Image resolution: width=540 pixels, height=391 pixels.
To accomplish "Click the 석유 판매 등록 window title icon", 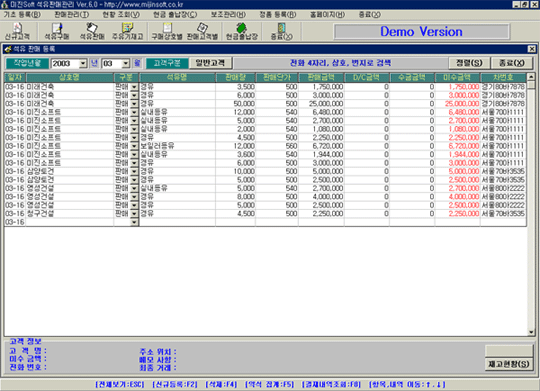I will (8, 49).
